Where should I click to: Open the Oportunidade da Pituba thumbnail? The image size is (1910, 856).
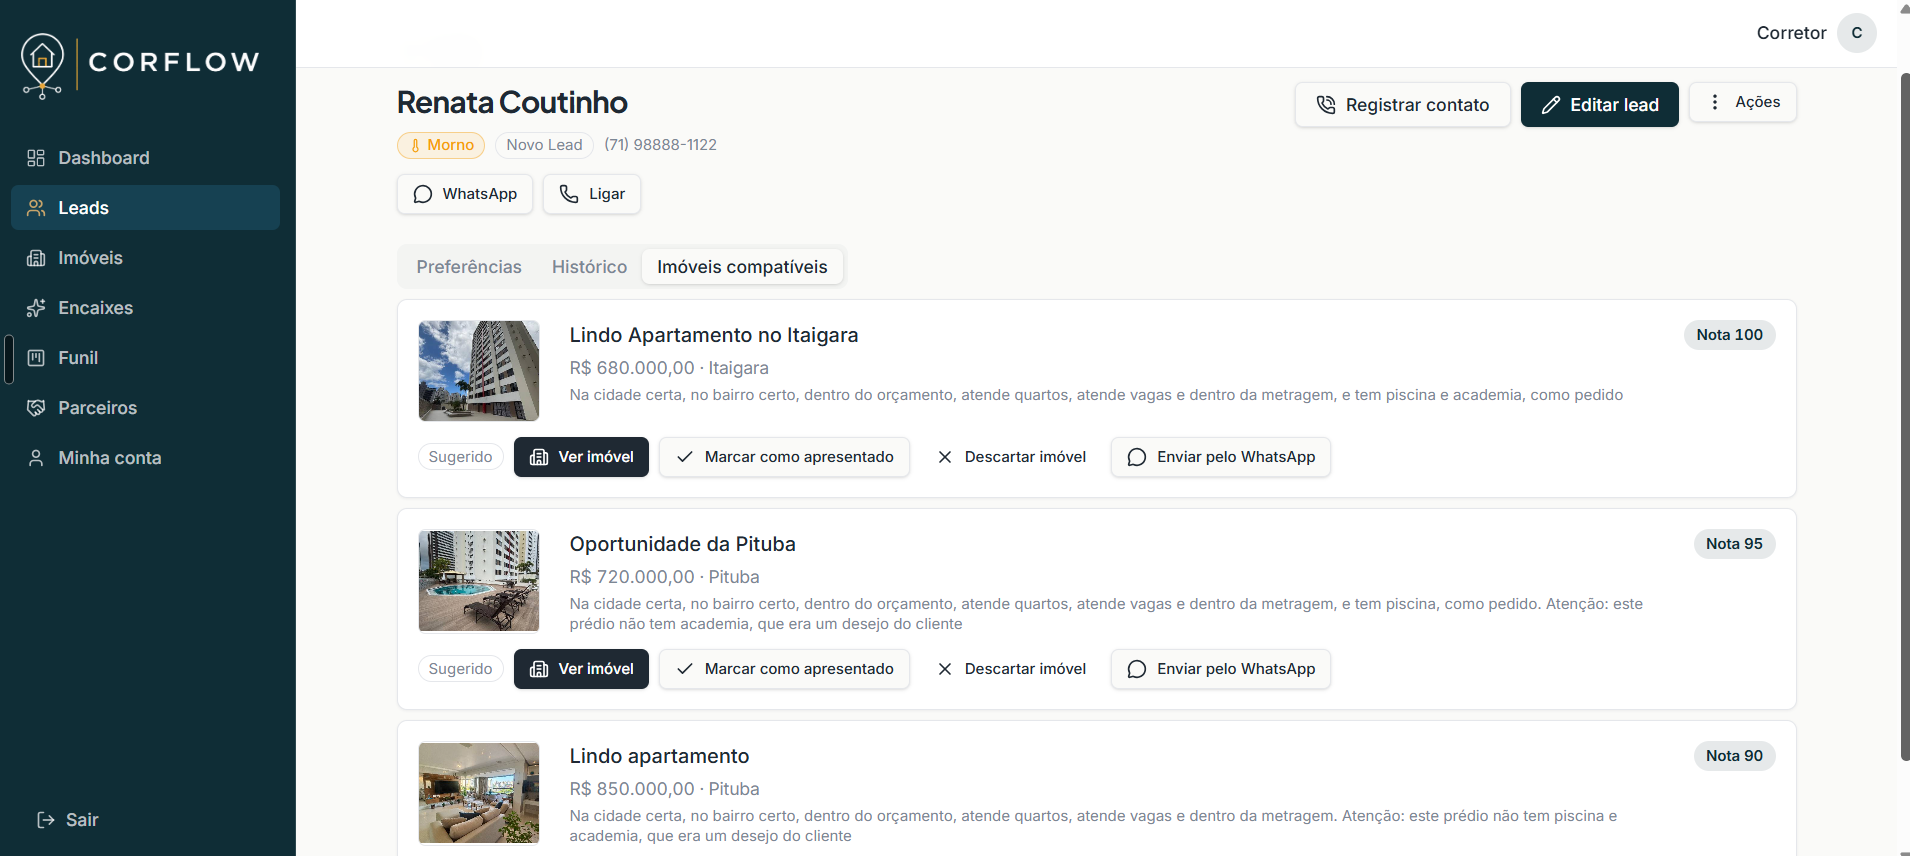479,581
